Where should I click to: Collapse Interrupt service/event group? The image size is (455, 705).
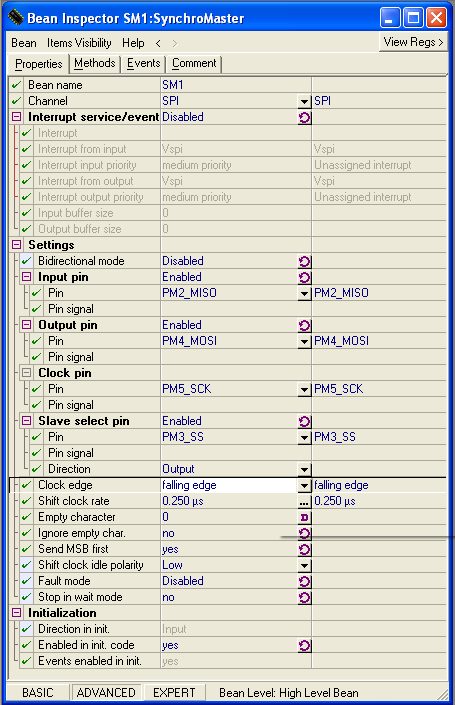click(17, 117)
